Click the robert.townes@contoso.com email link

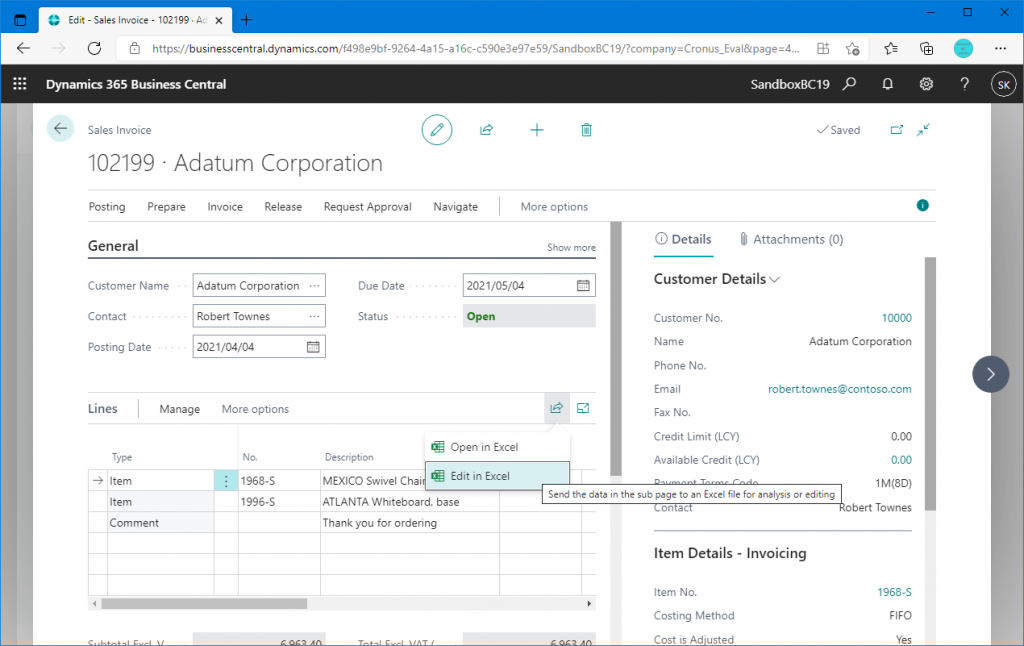840,389
